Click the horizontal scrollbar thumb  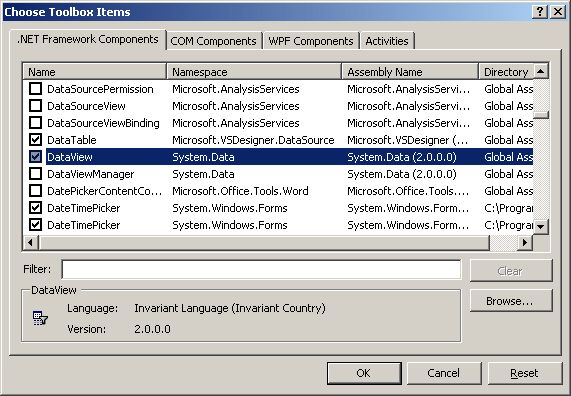pyautogui.click(x=264, y=242)
